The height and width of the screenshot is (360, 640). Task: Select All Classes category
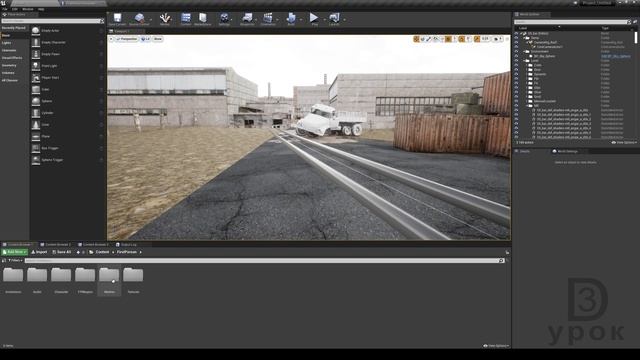pyautogui.click(x=15, y=80)
